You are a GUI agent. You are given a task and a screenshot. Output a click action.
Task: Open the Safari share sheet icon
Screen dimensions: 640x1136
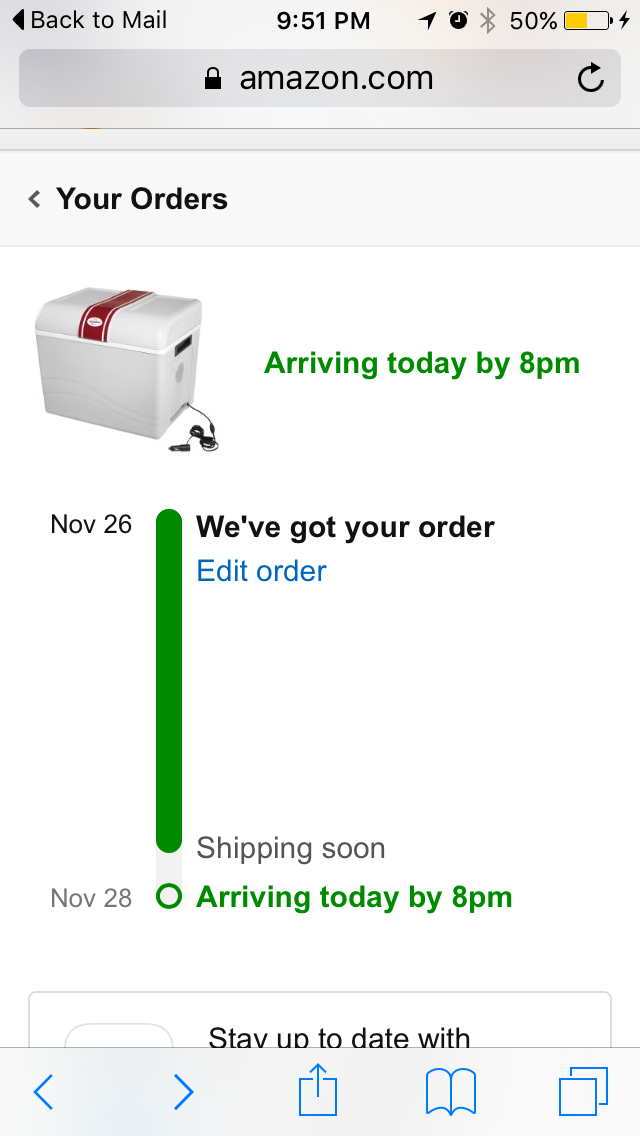point(318,1088)
